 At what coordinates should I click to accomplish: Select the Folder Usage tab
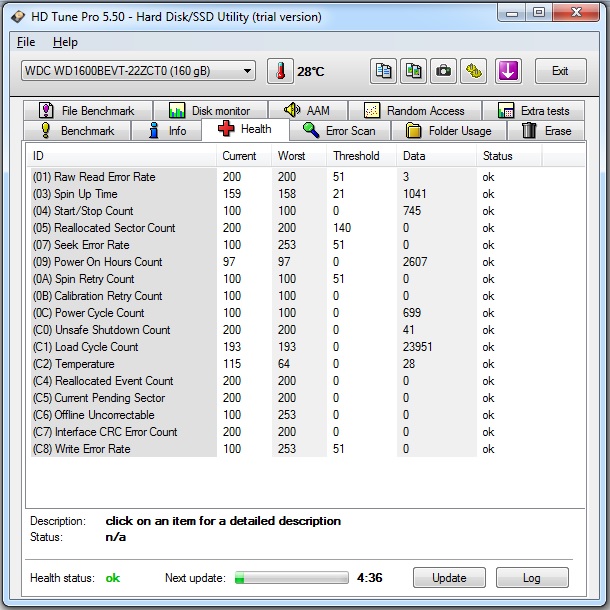(x=449, y=131)
